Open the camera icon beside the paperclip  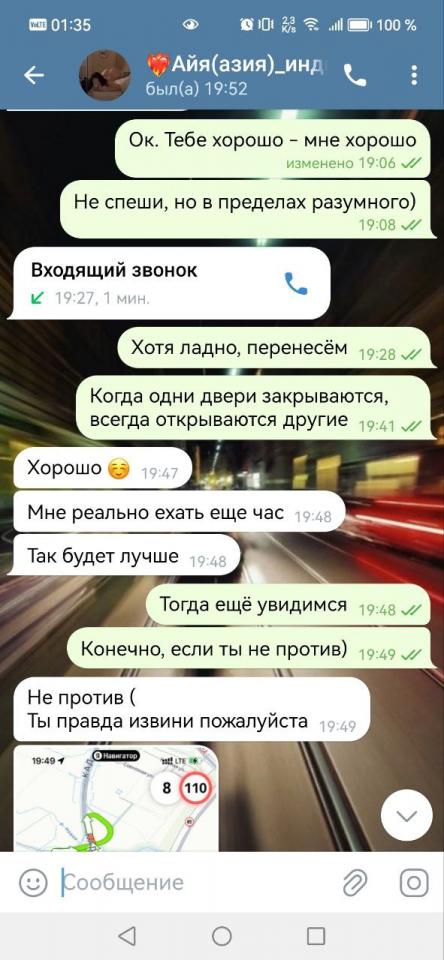point(414,882)
